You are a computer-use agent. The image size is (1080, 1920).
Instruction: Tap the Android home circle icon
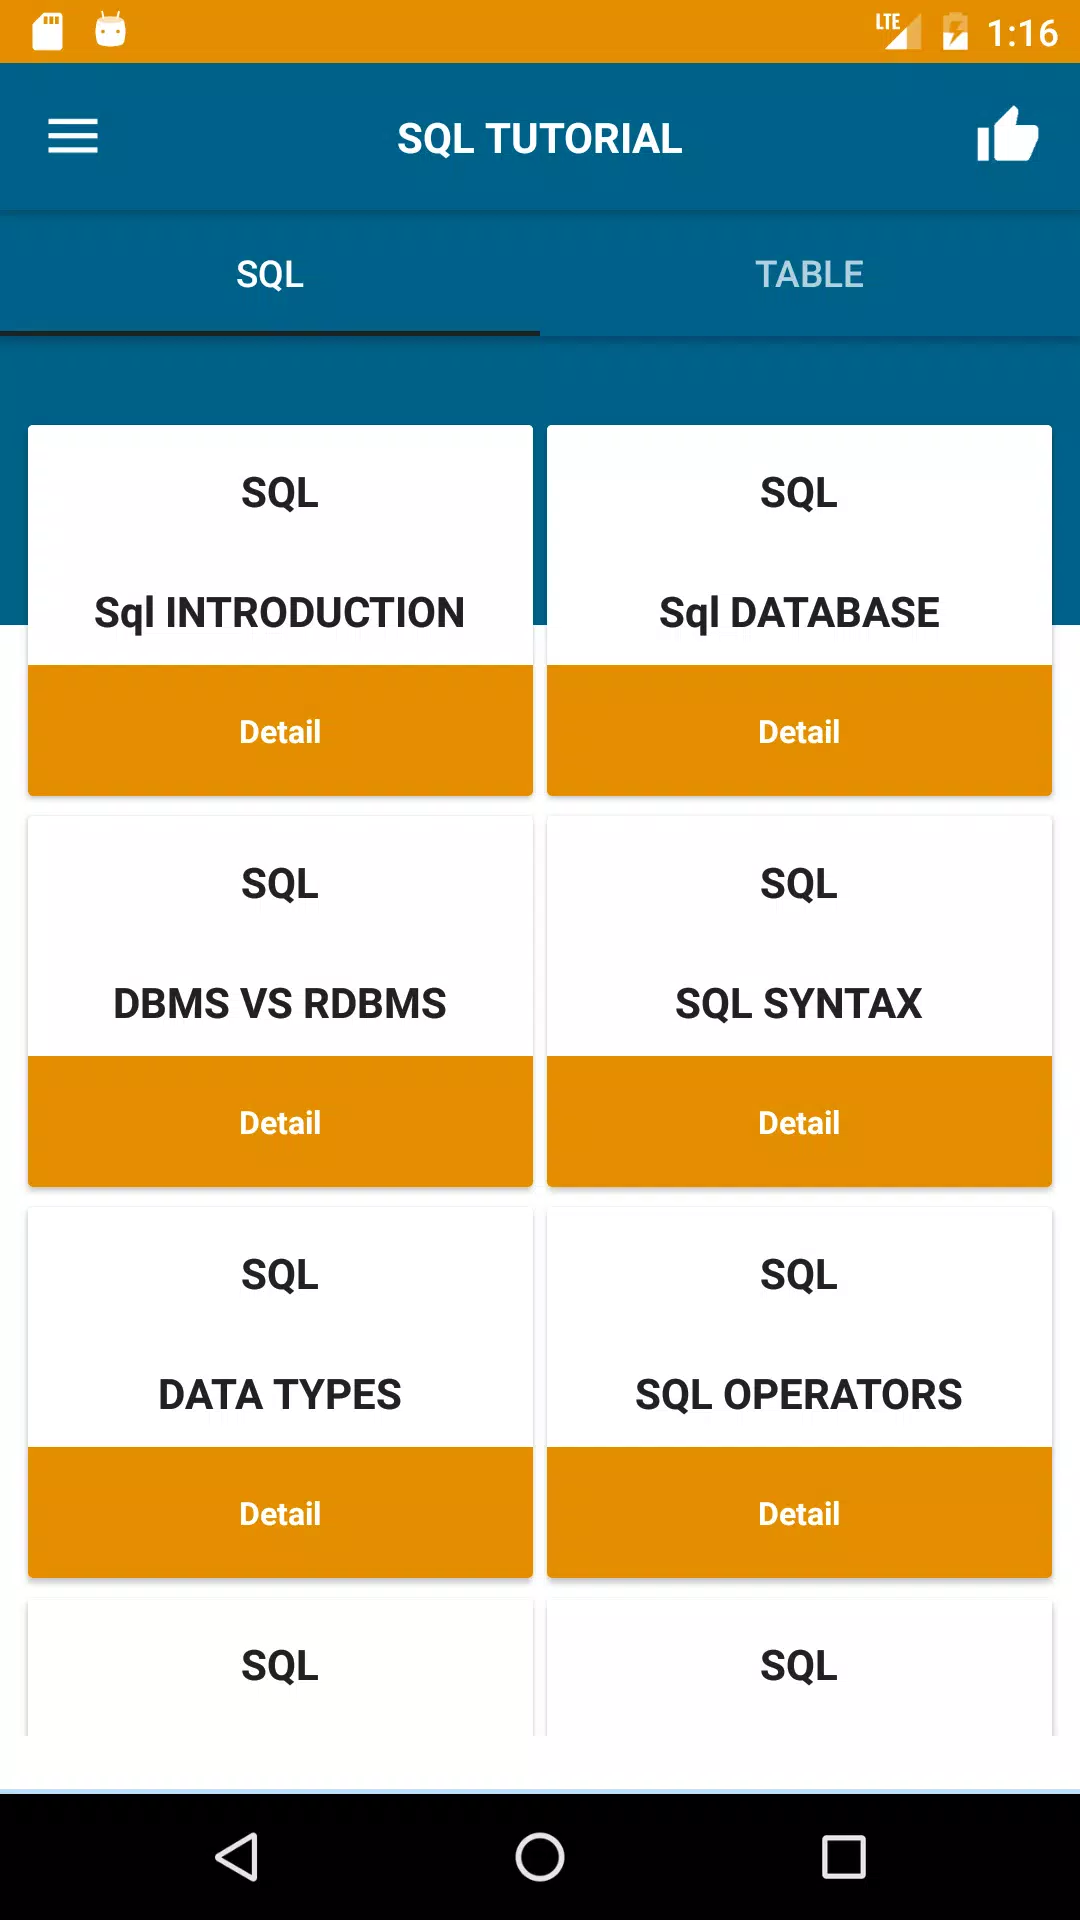(x=540, y=1857)
